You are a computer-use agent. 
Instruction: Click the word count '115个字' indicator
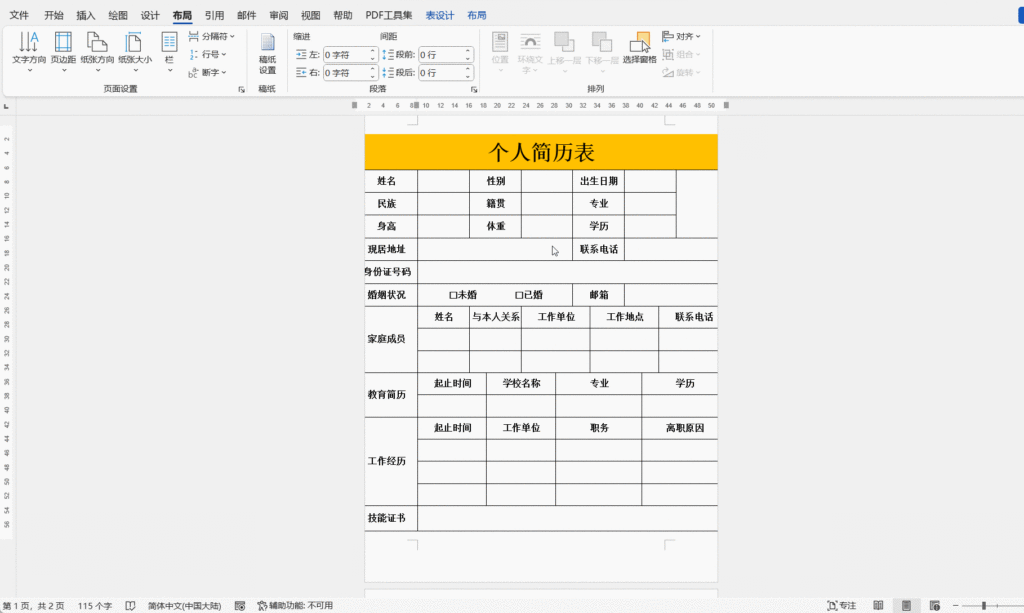pyautogui.click(x=95, y=606)
